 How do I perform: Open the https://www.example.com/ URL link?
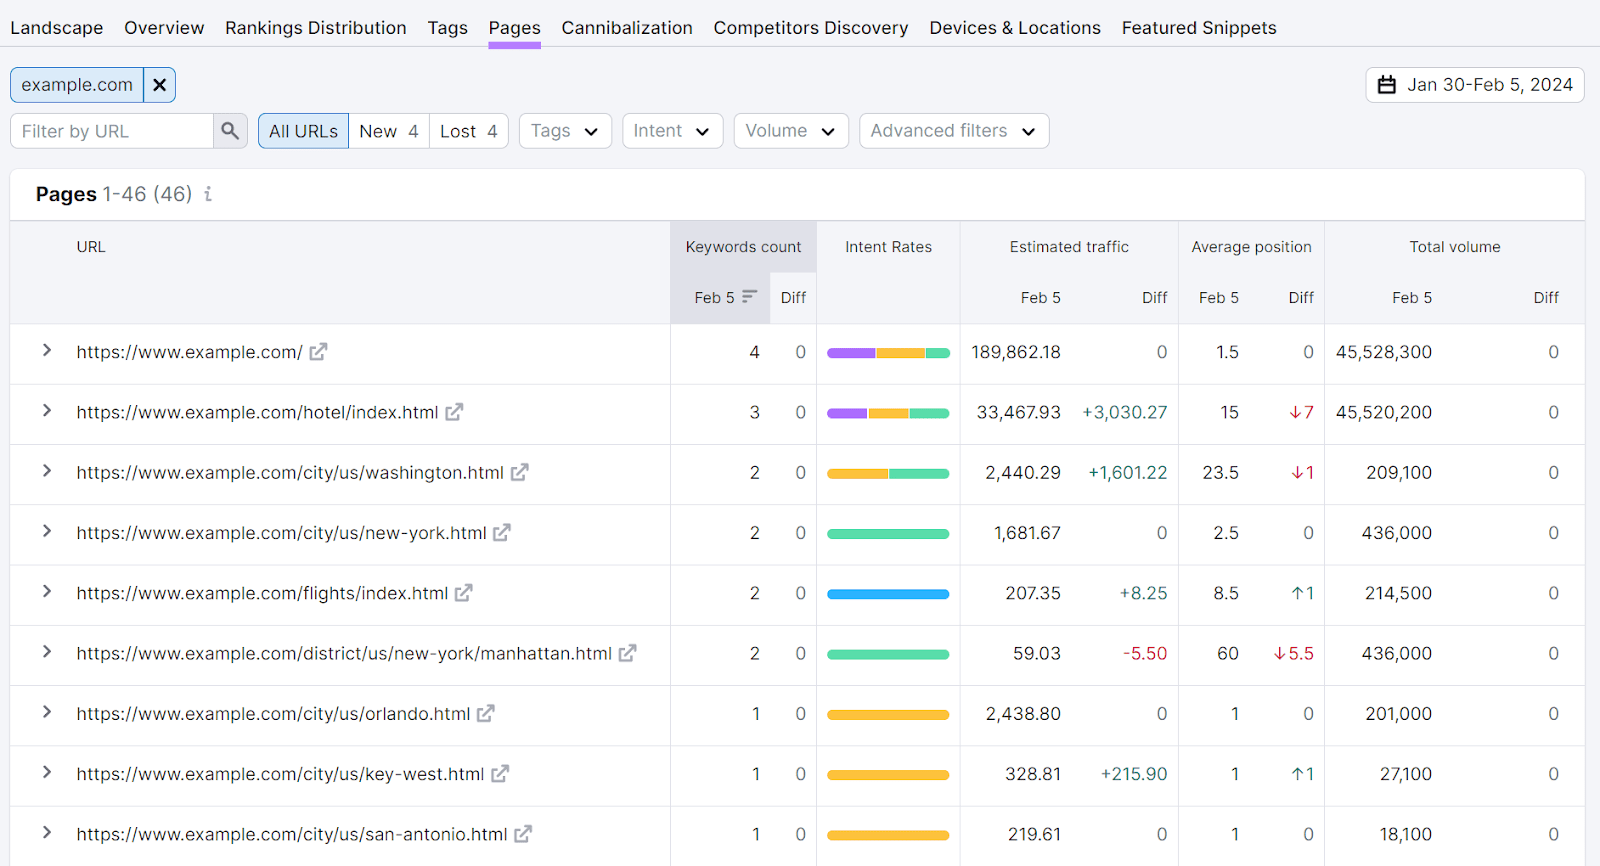click(x=189, y=352)
